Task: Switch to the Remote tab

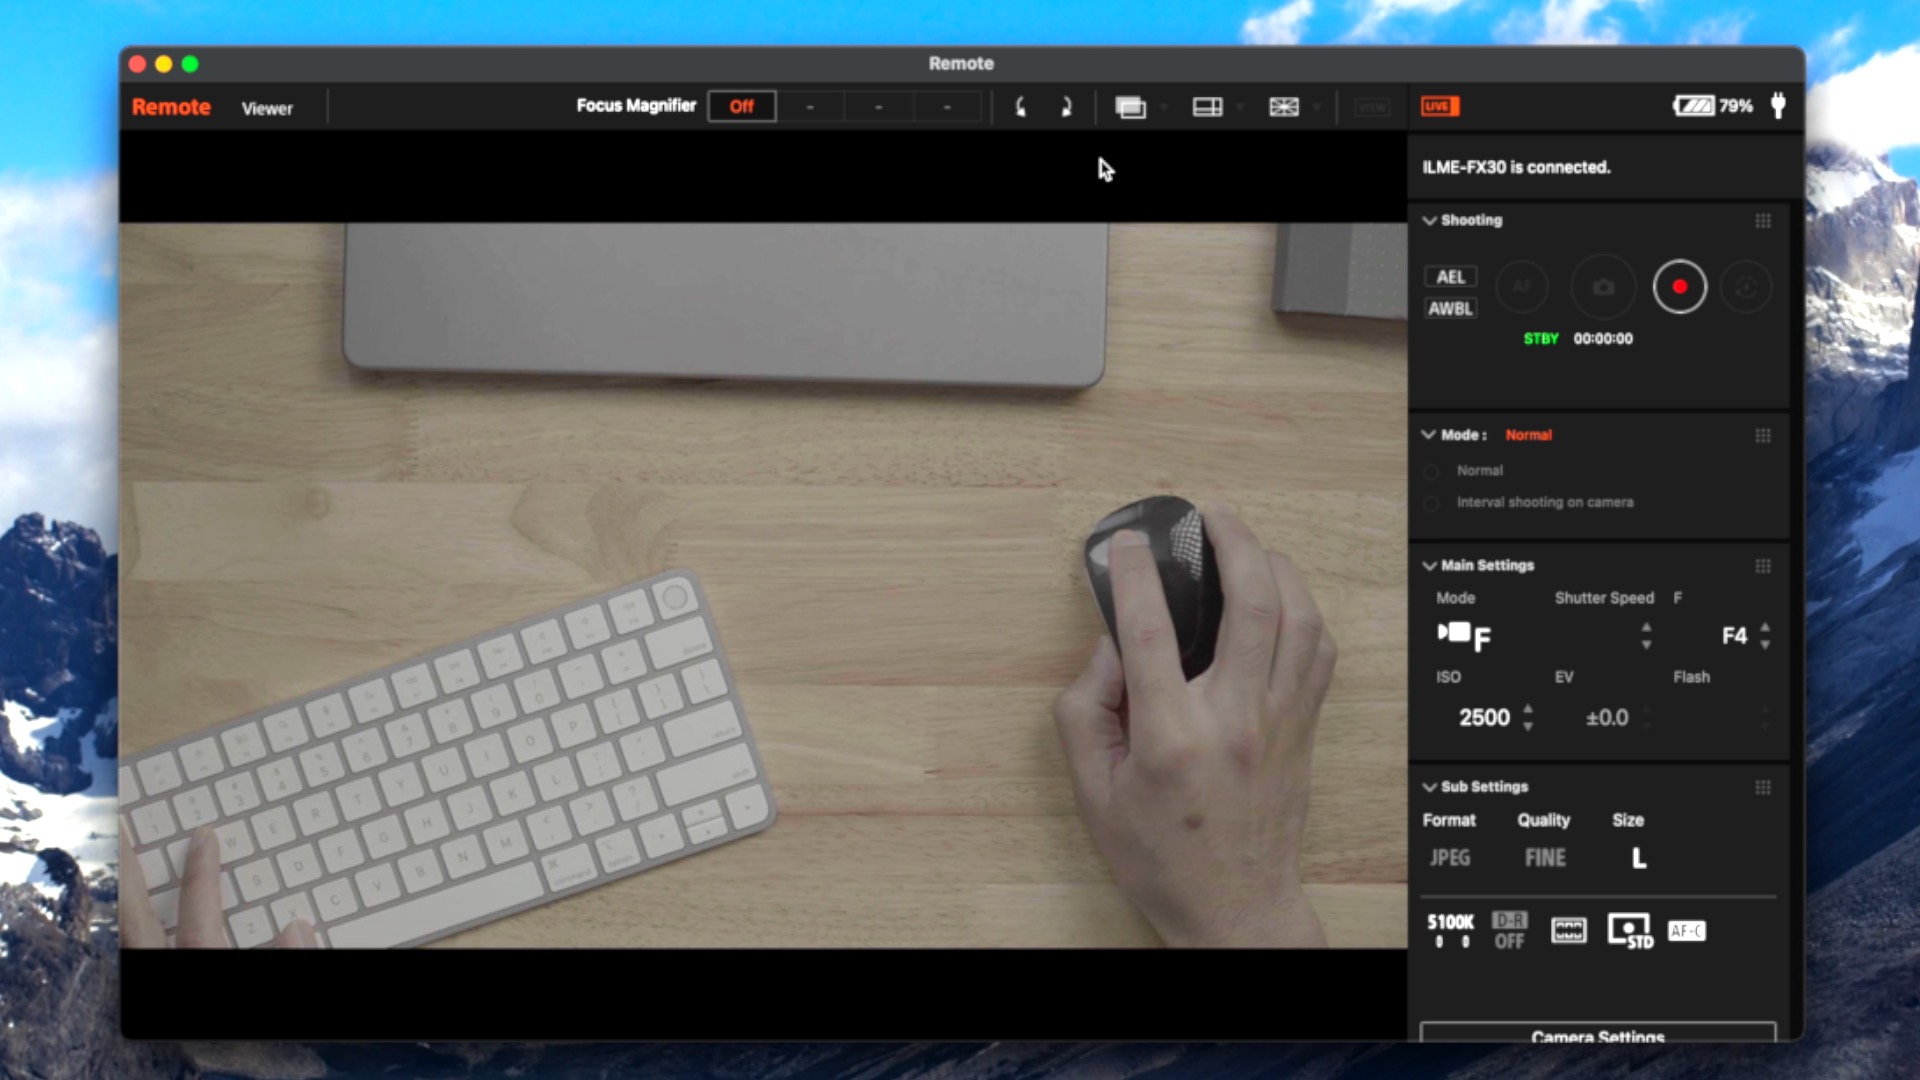Action: [x=171, y=107]
